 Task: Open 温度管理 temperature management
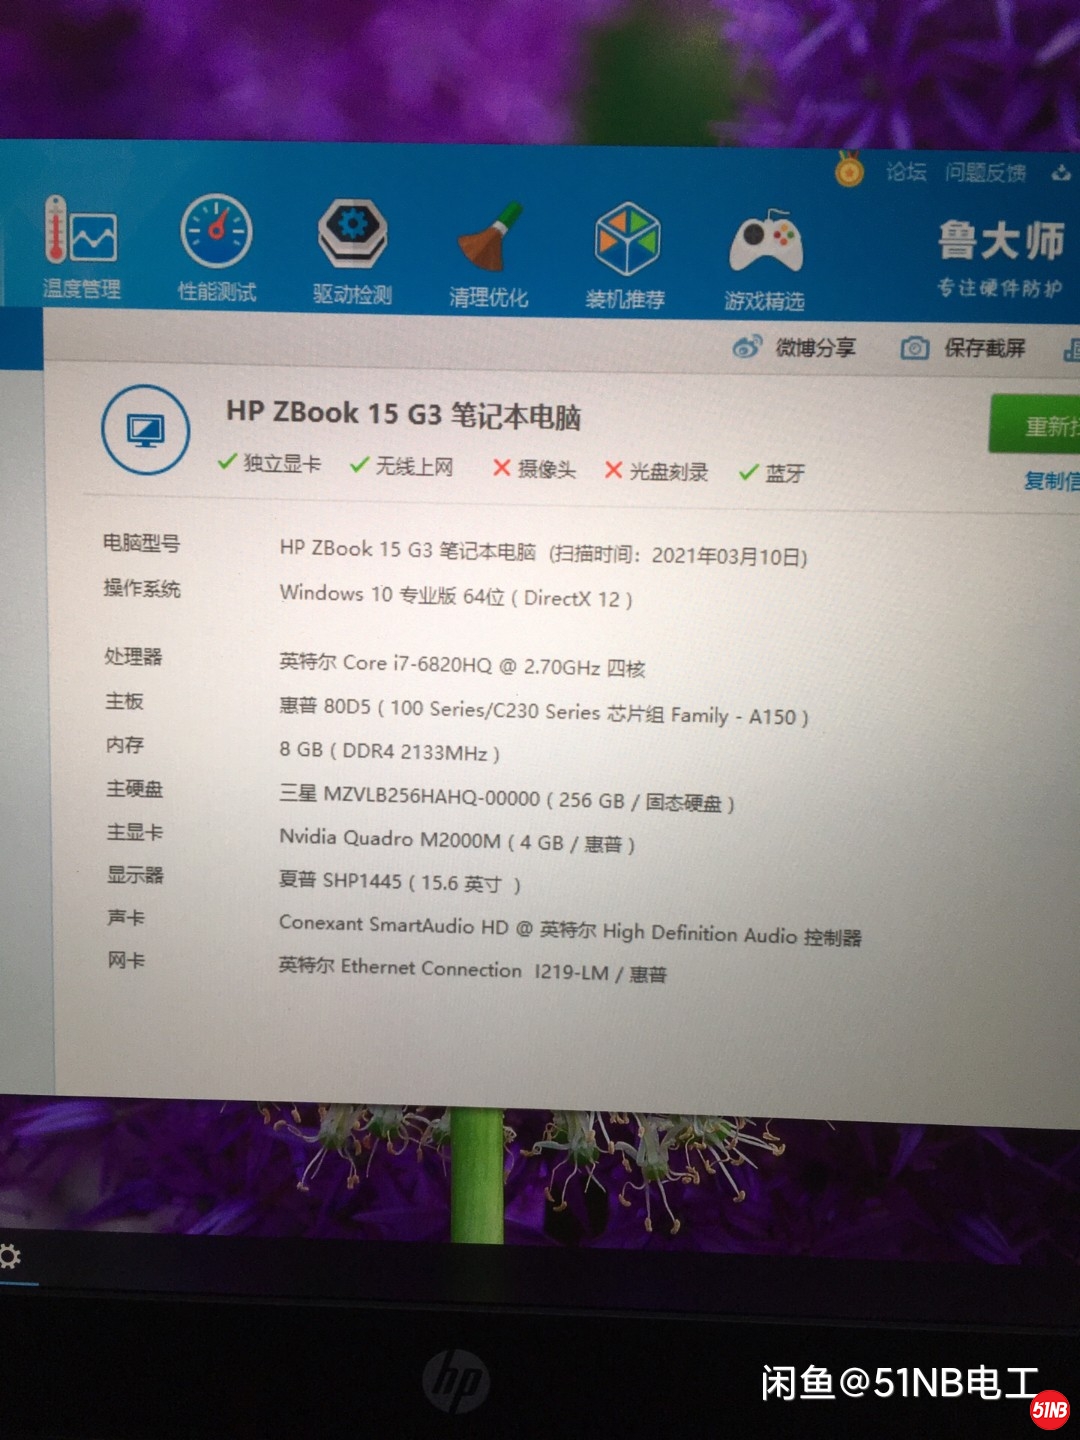82,248
